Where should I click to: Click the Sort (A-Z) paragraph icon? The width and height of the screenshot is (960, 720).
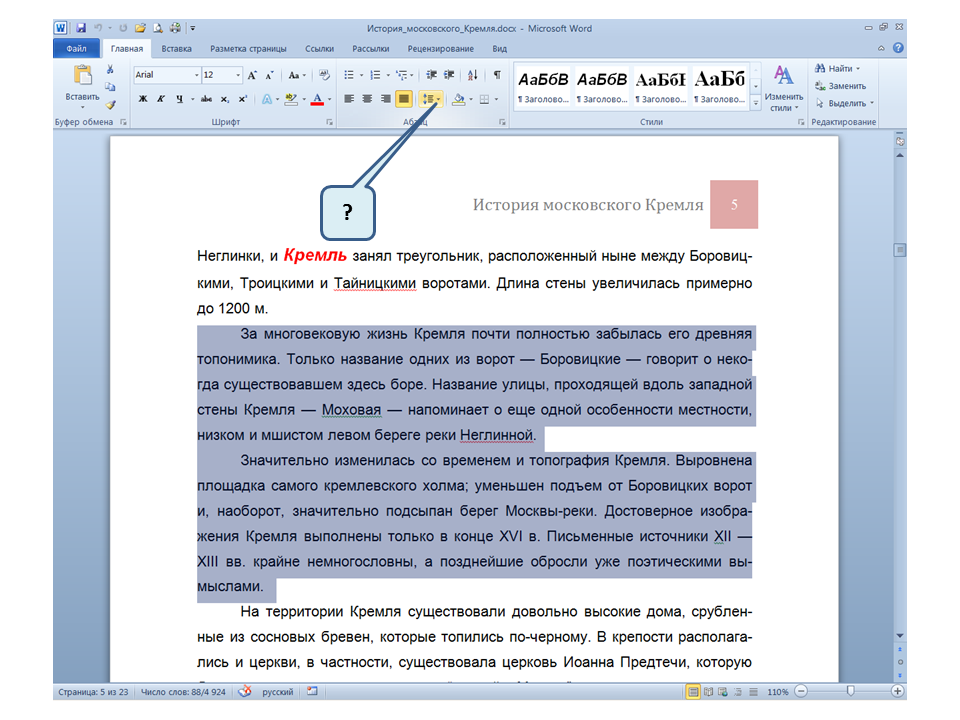(472, 75)
